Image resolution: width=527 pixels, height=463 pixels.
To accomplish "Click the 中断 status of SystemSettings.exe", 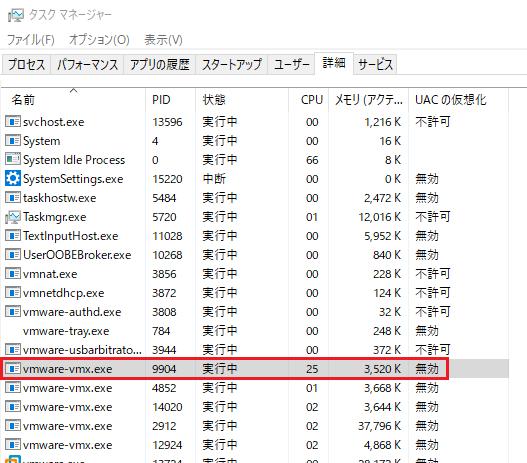I will [214, 179].
